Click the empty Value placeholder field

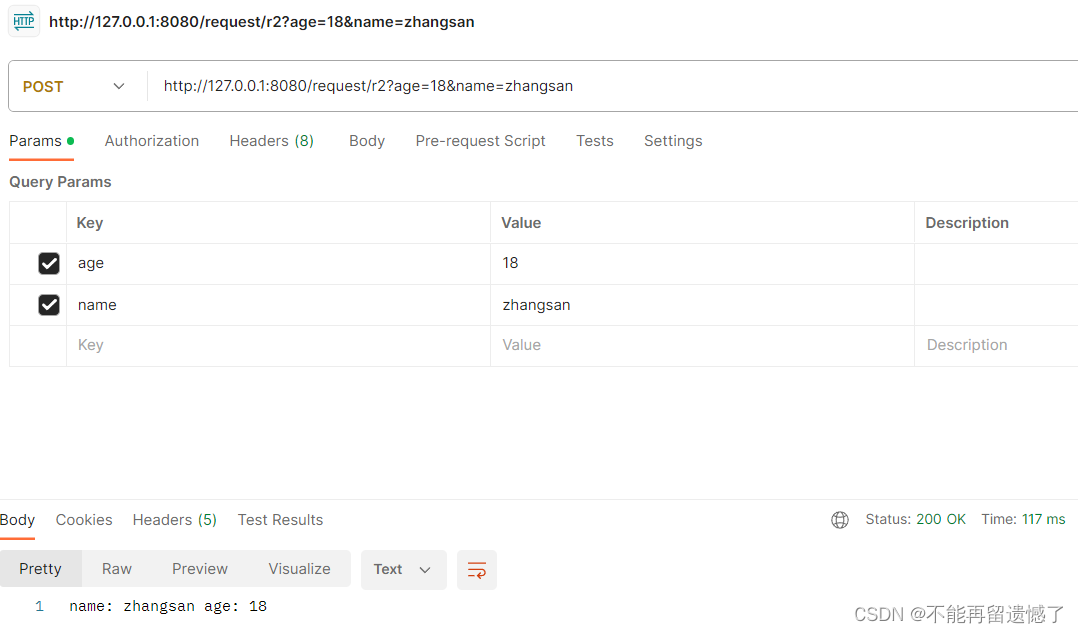click(x=702, y=345)
